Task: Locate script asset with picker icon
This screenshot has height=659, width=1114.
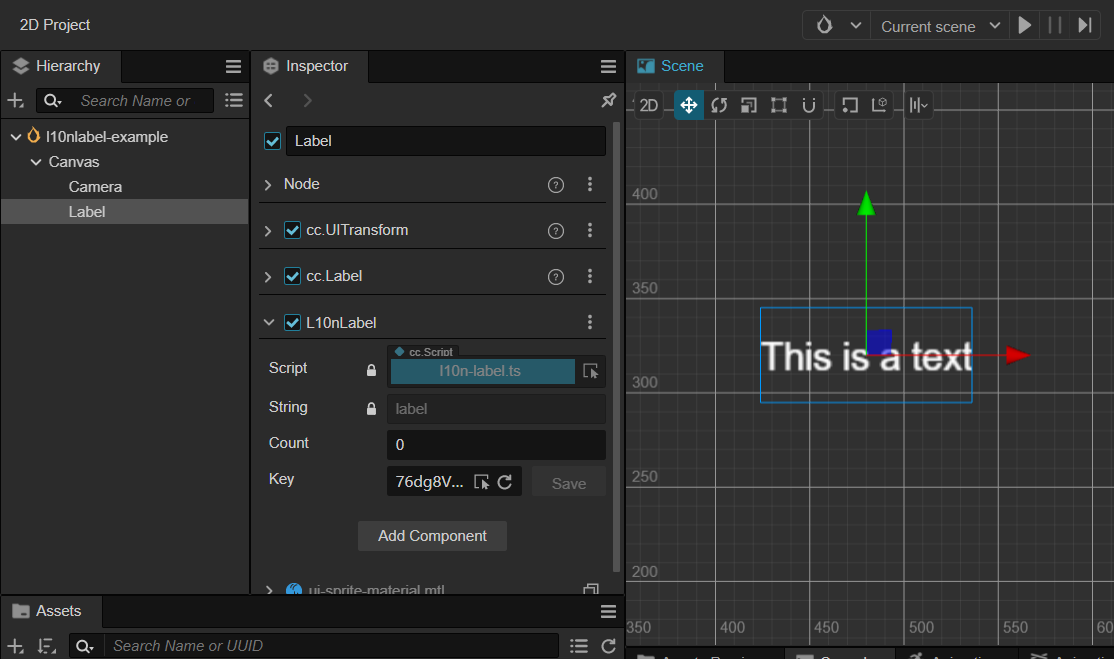Action: 590,371
